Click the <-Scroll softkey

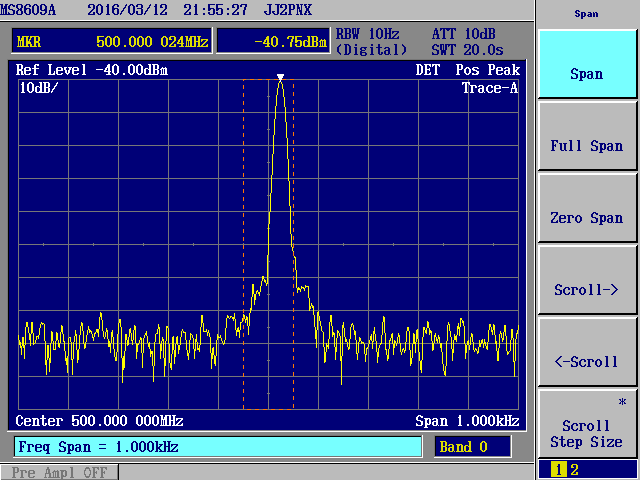[x=587, y=351]
